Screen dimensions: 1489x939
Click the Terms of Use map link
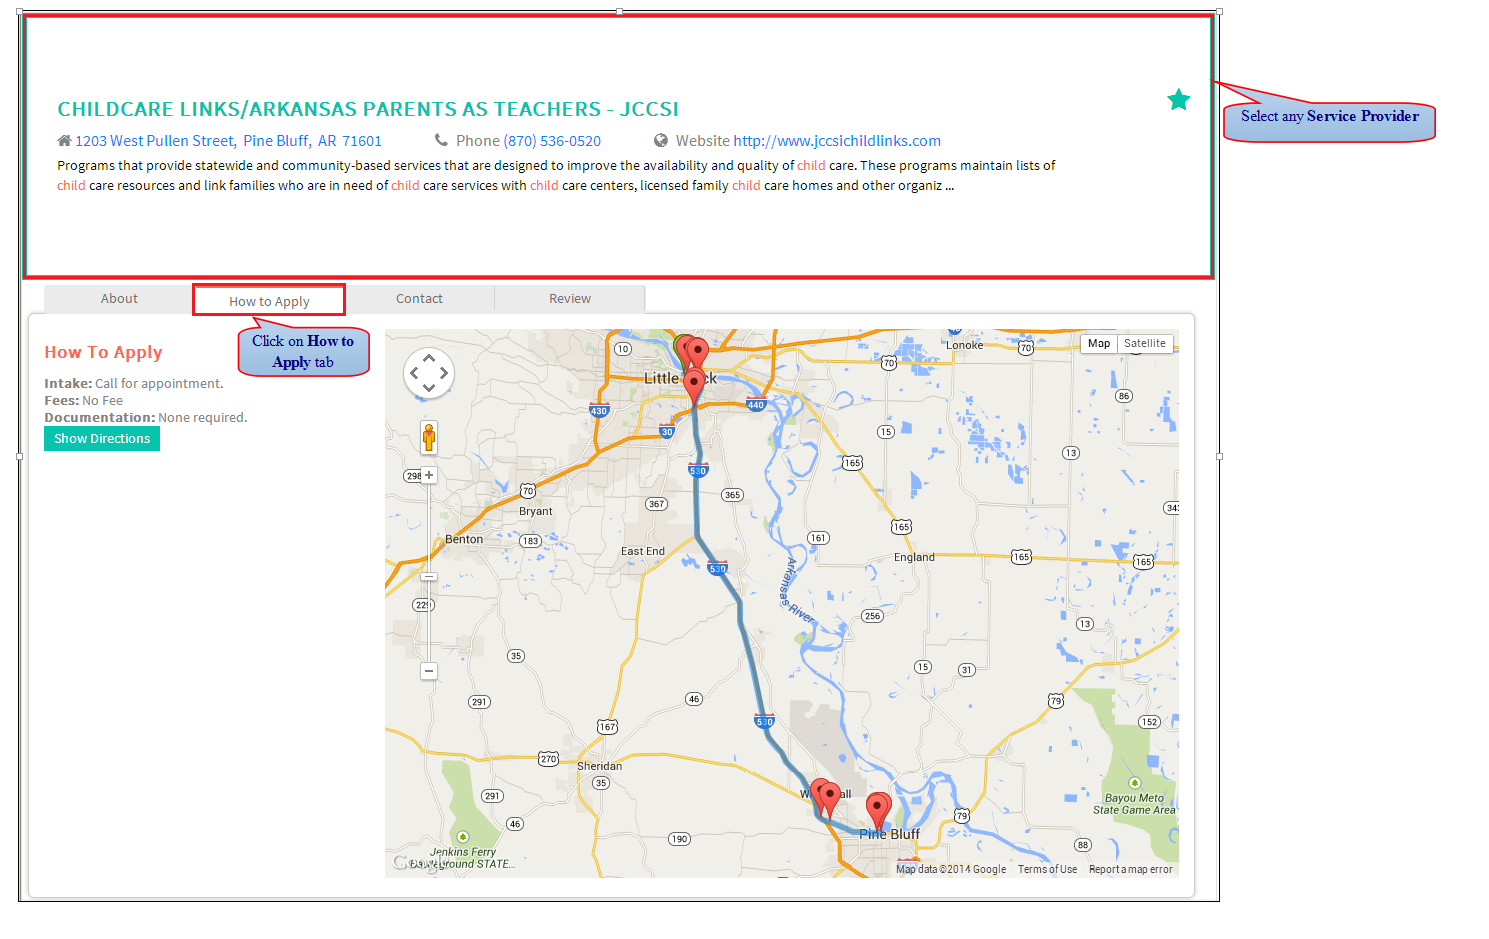click(x=1047, y=870)
